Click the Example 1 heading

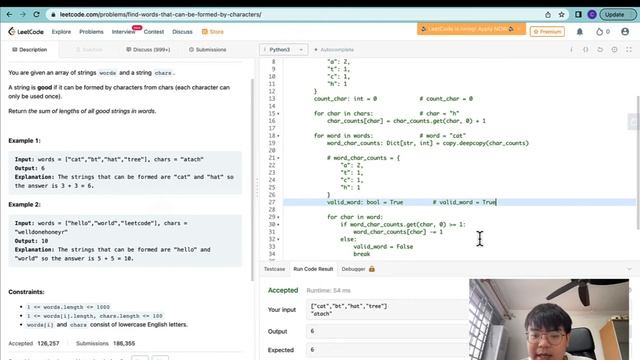pos(24,140)
